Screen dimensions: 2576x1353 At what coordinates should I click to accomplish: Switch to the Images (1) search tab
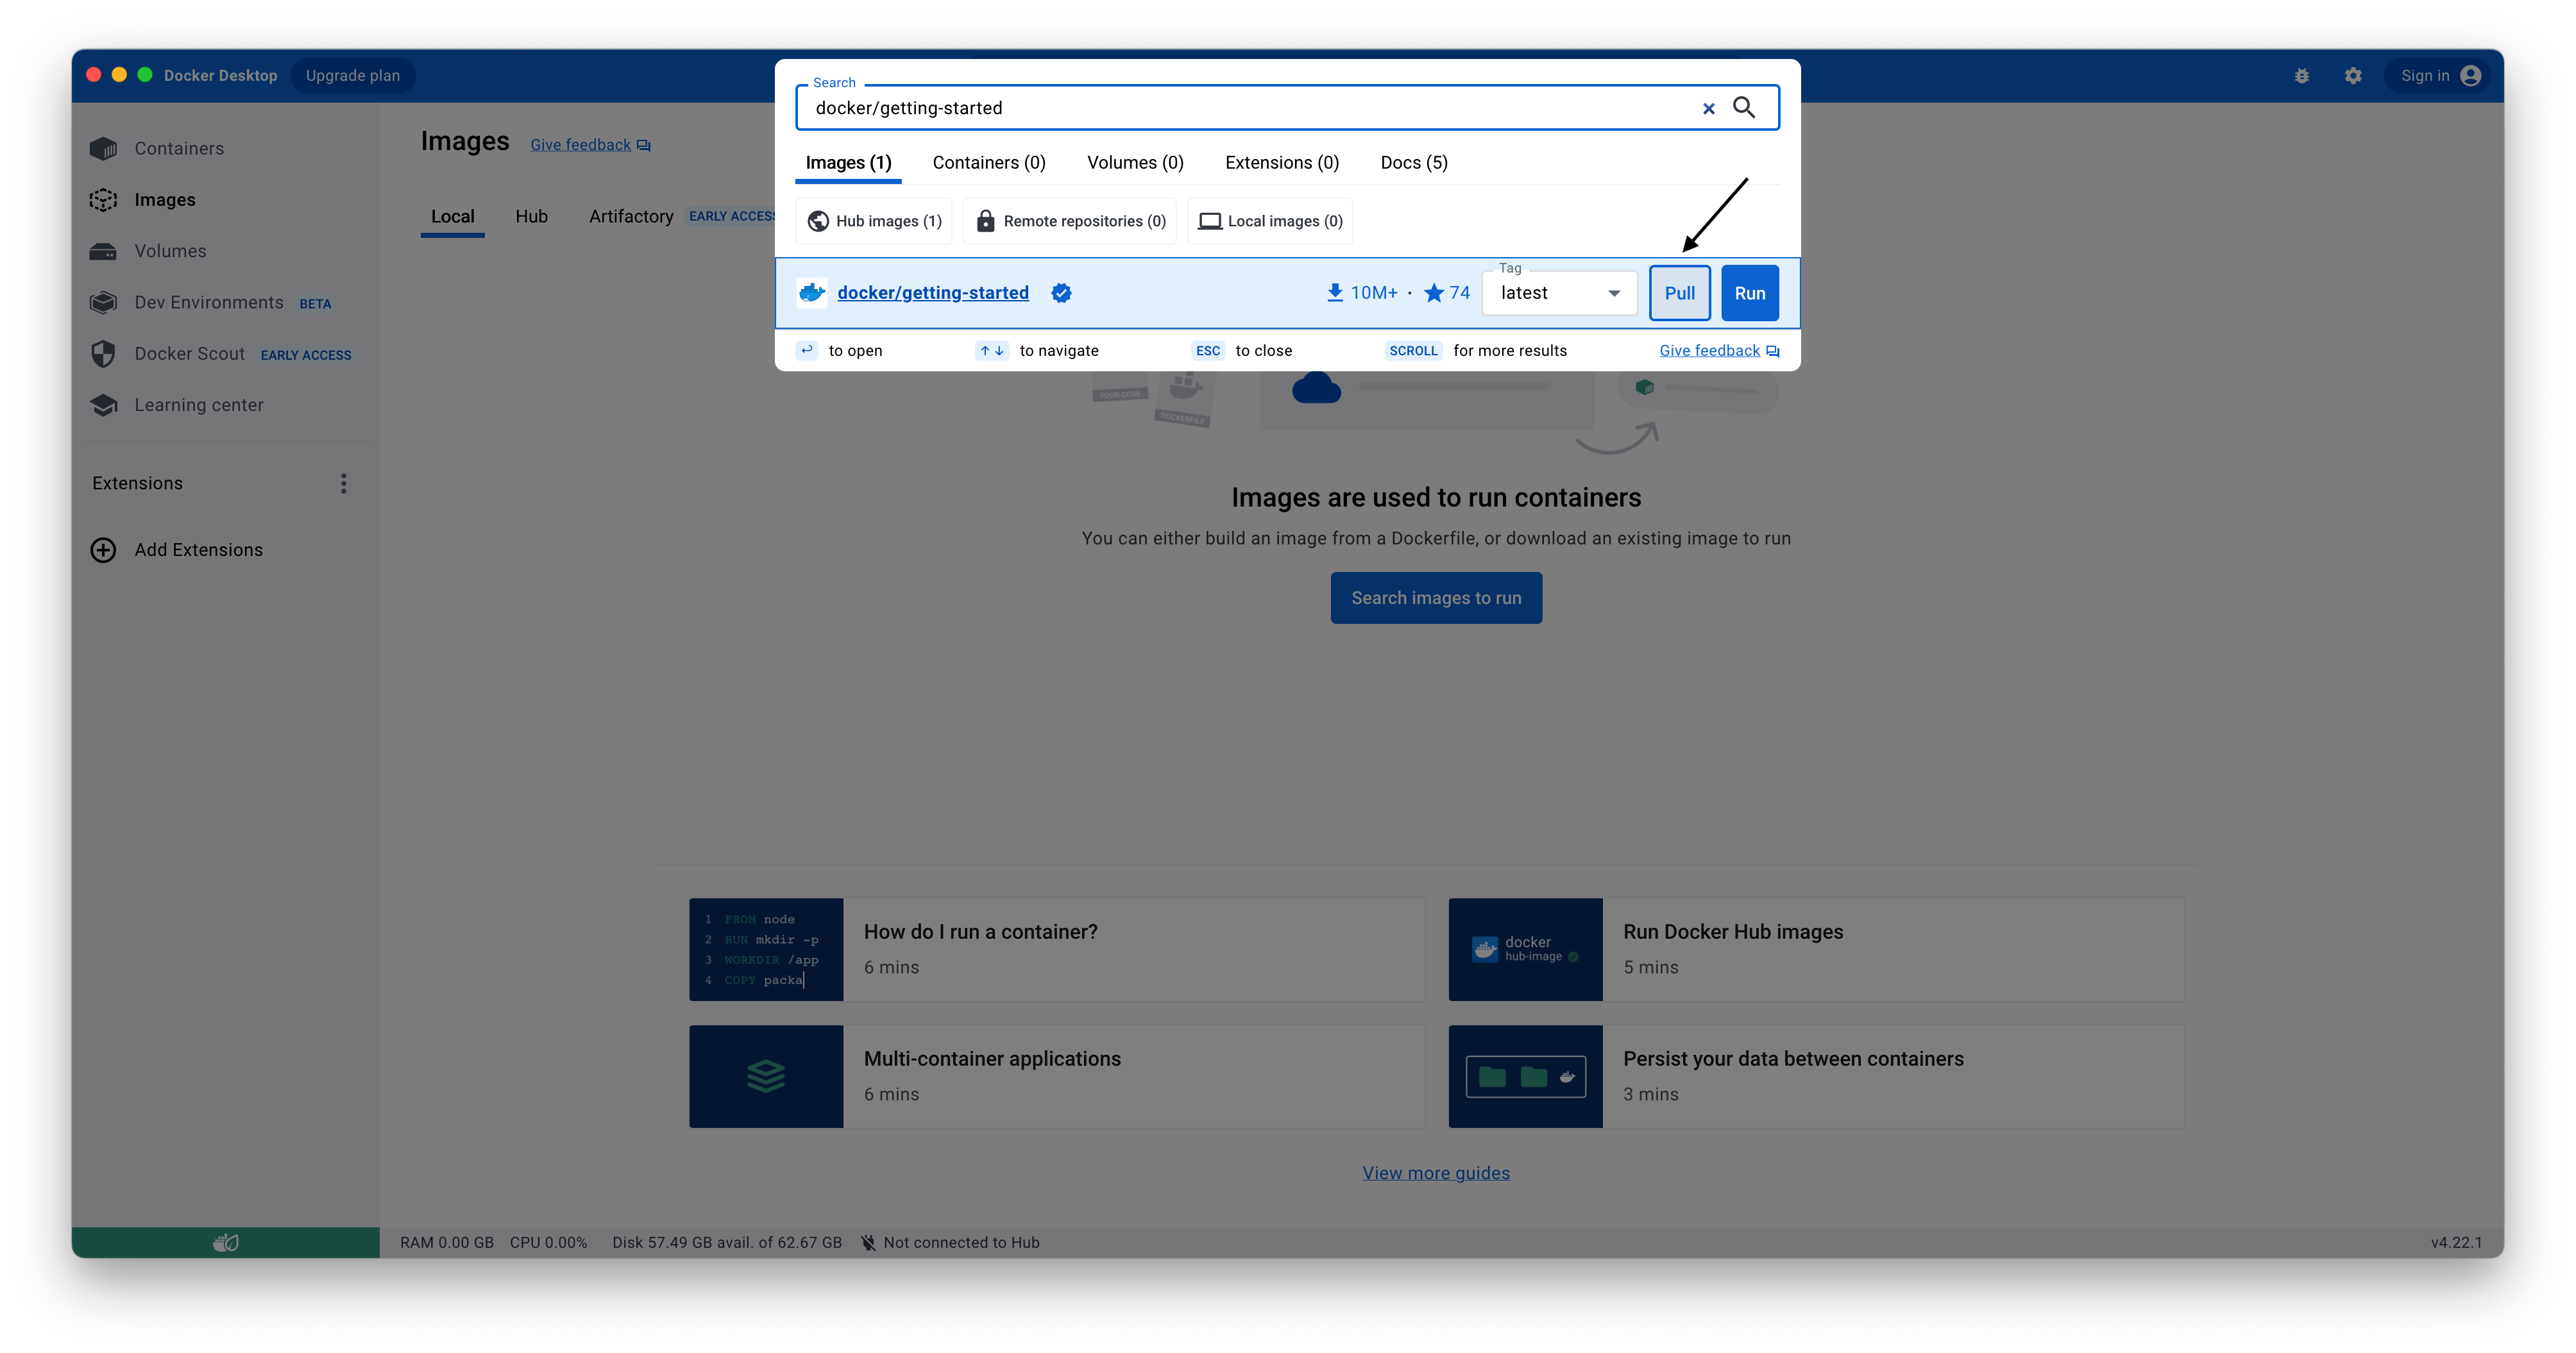pos(848,163)
